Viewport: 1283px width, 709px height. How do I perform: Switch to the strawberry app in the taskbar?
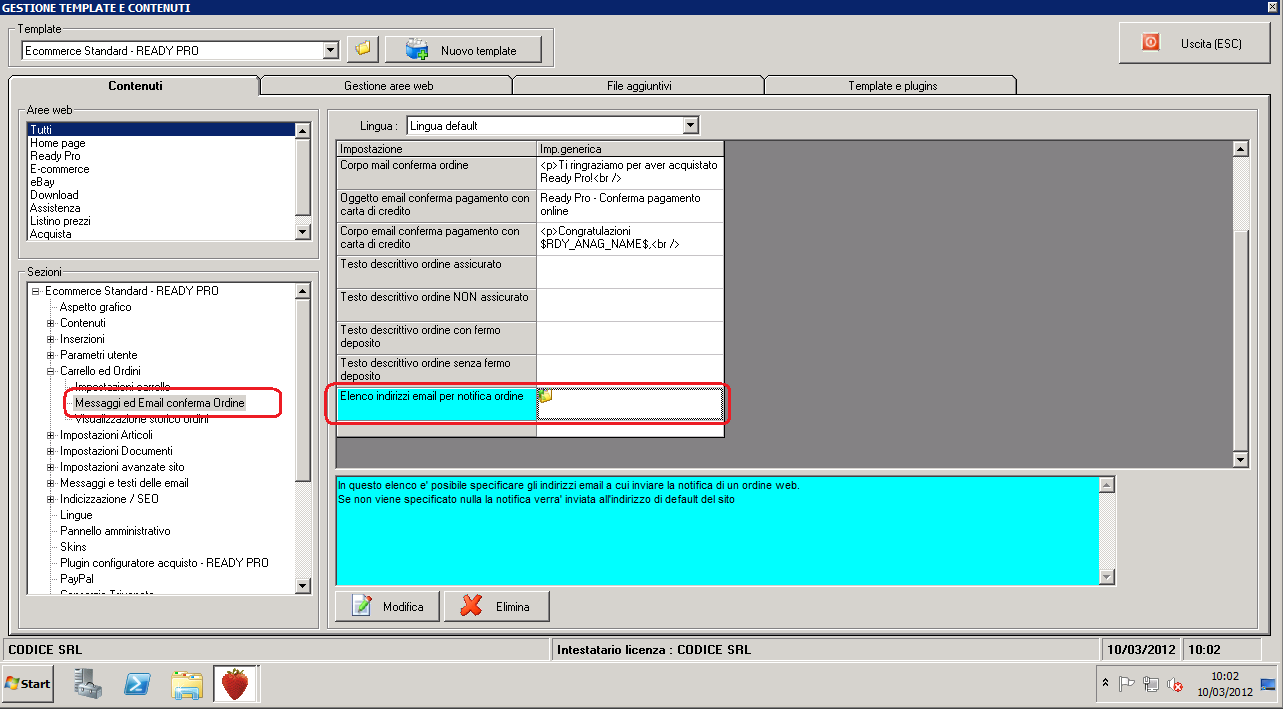[x=235, y=684]
